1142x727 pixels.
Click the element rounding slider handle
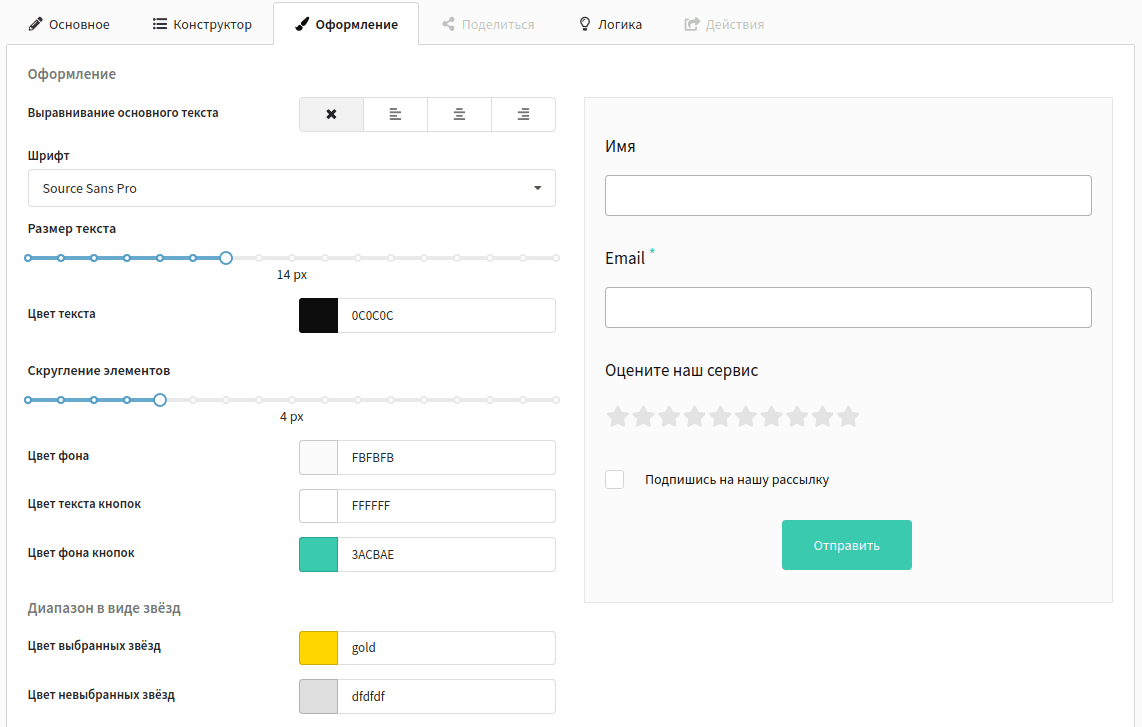[x=160, y=400]
